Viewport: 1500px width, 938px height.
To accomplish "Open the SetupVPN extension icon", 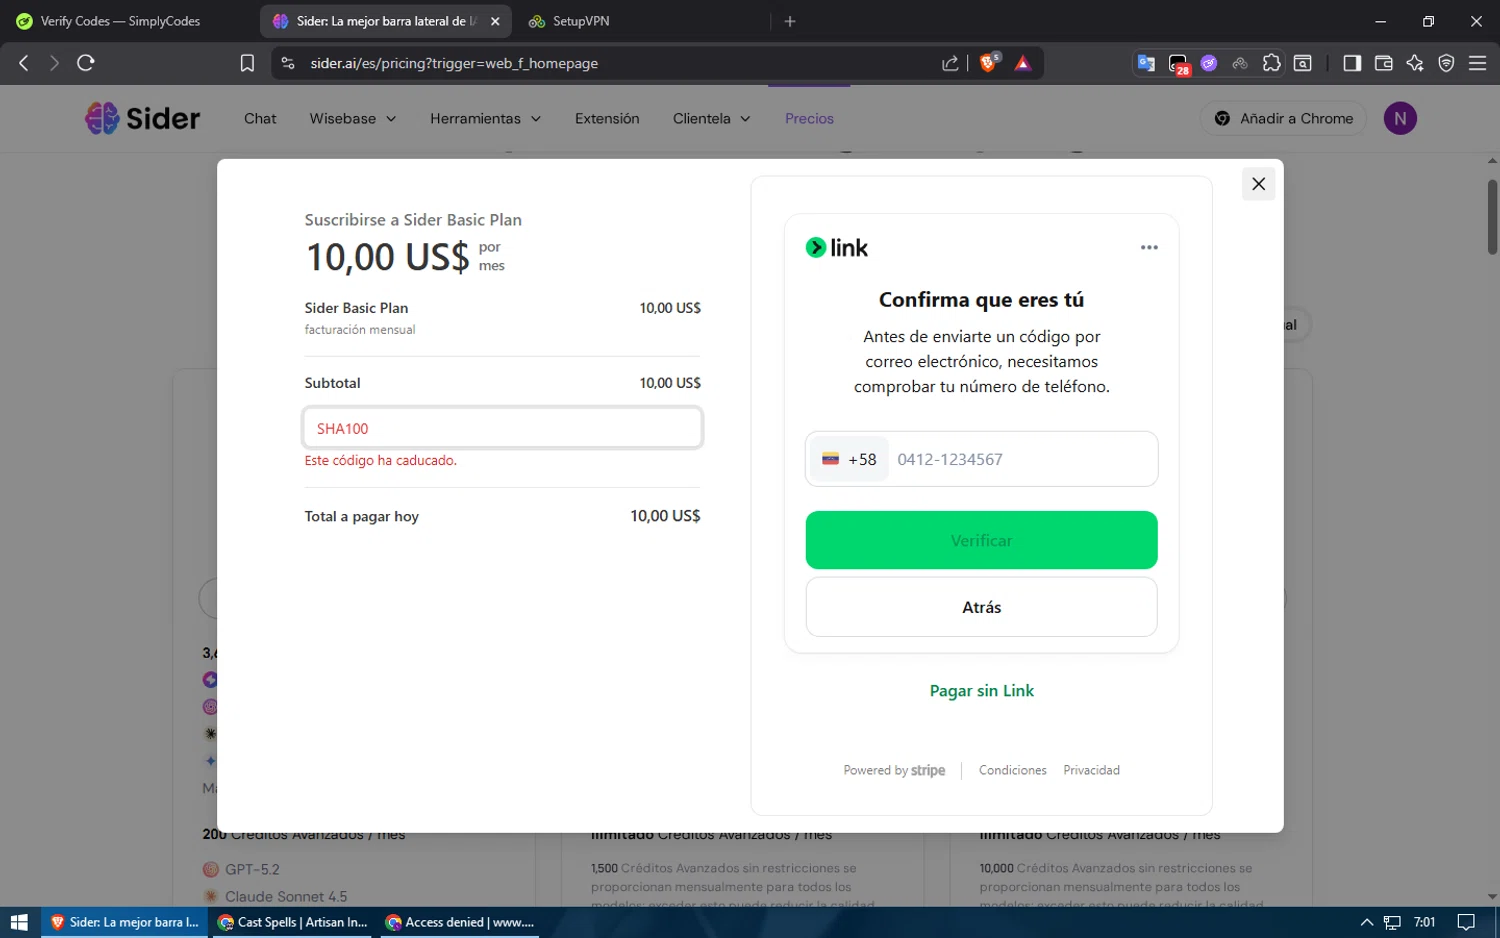I will point(1240,63).
